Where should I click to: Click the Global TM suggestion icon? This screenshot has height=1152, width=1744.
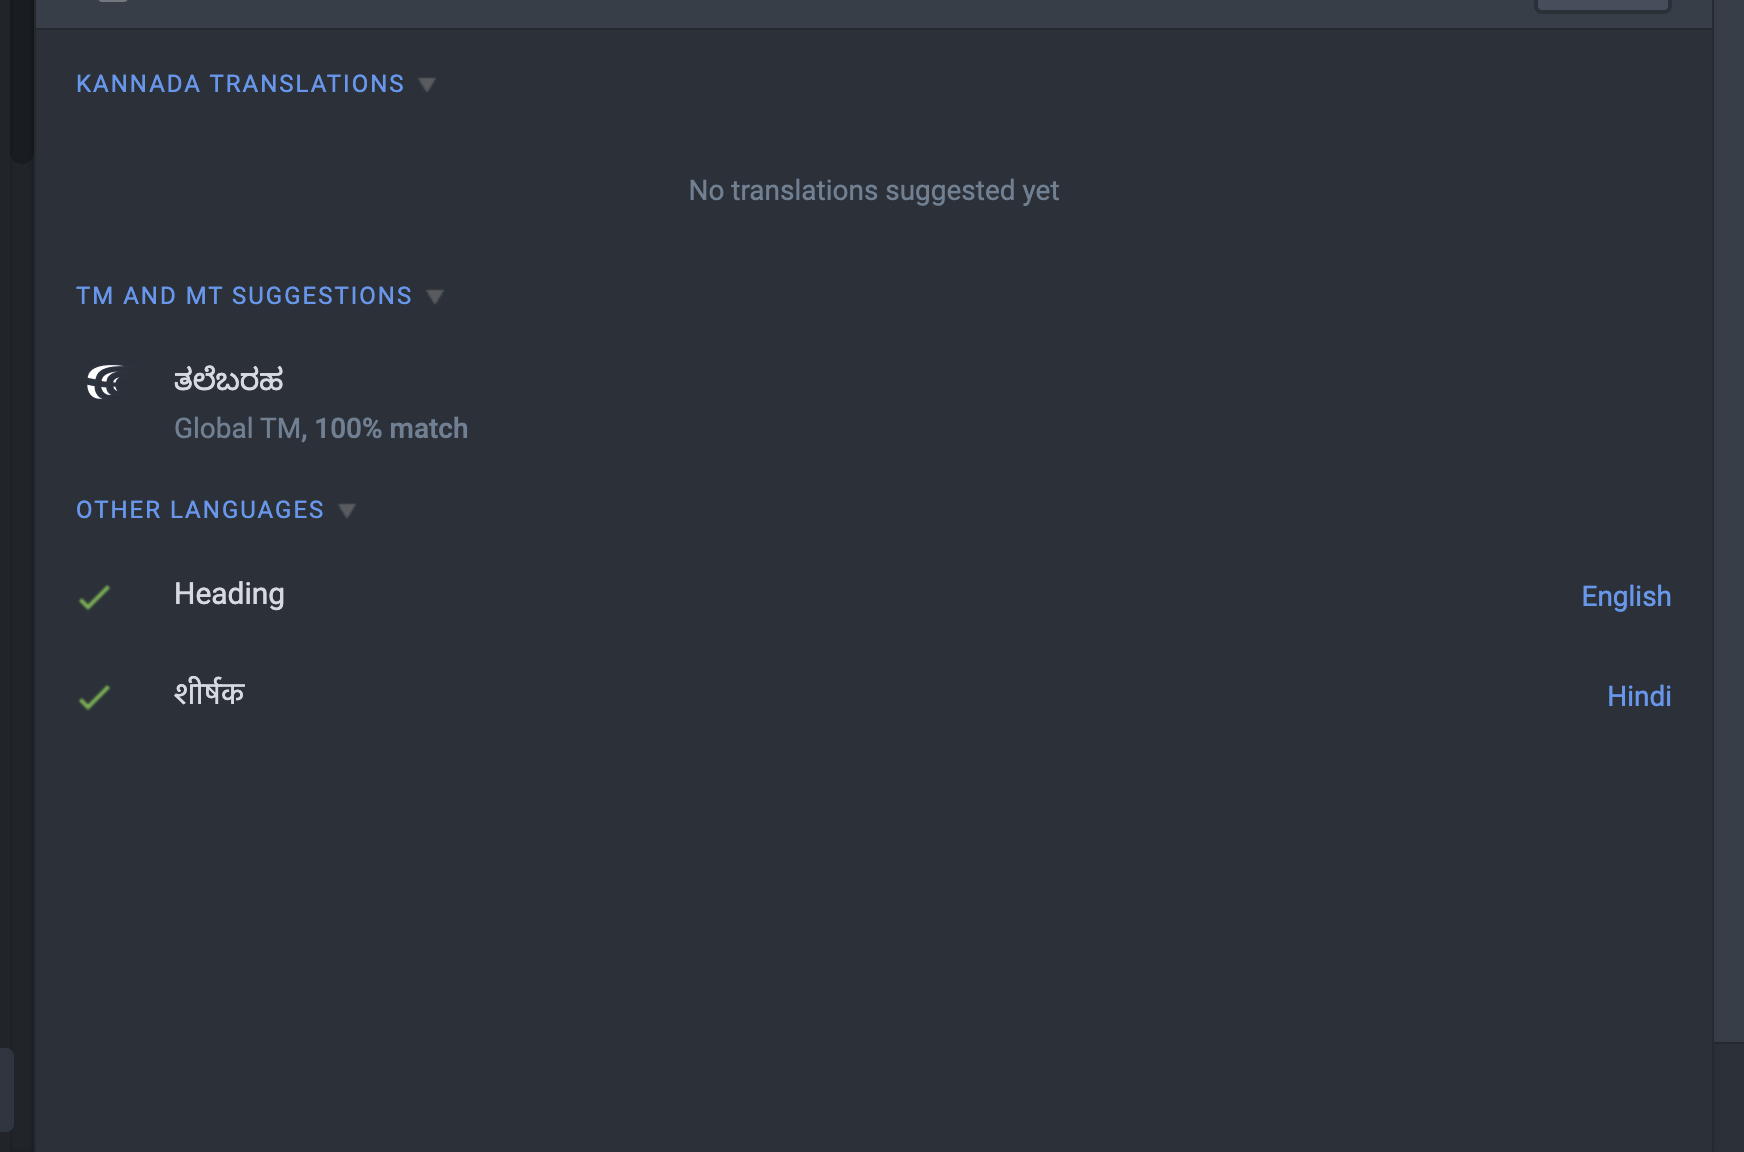coord(104,381)
